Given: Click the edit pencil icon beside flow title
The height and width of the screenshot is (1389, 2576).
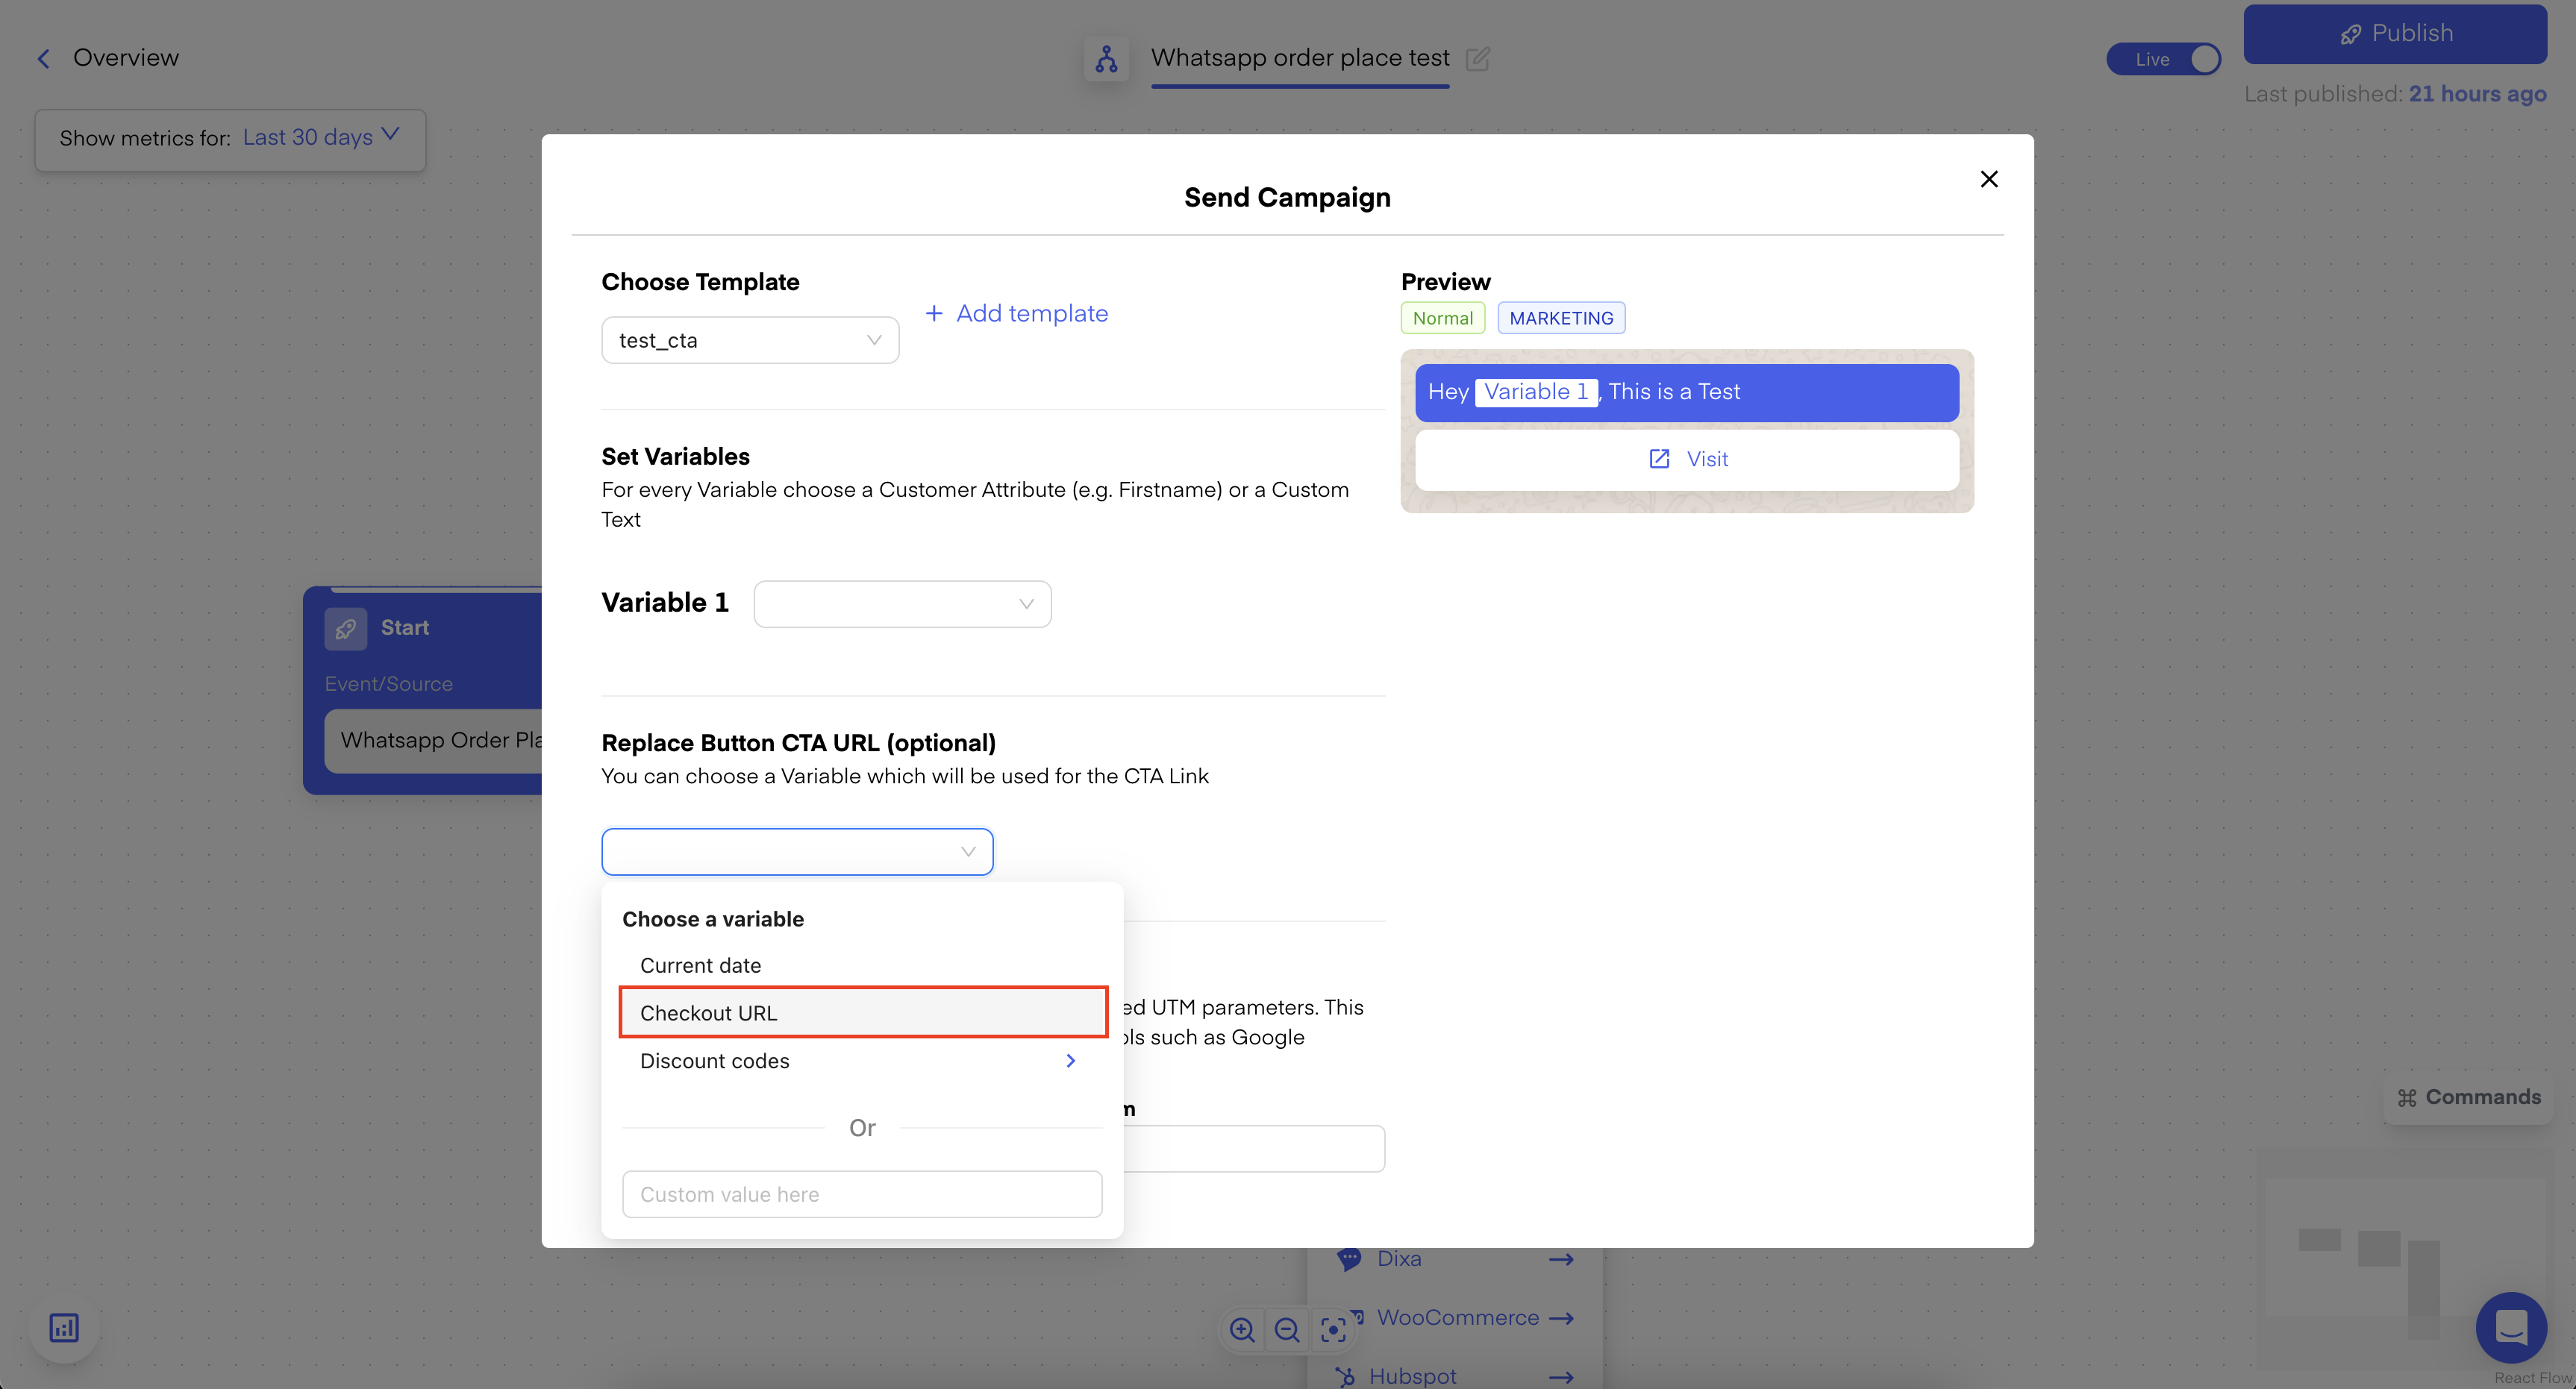Looking at the screenshot, I should point(1477,59).
